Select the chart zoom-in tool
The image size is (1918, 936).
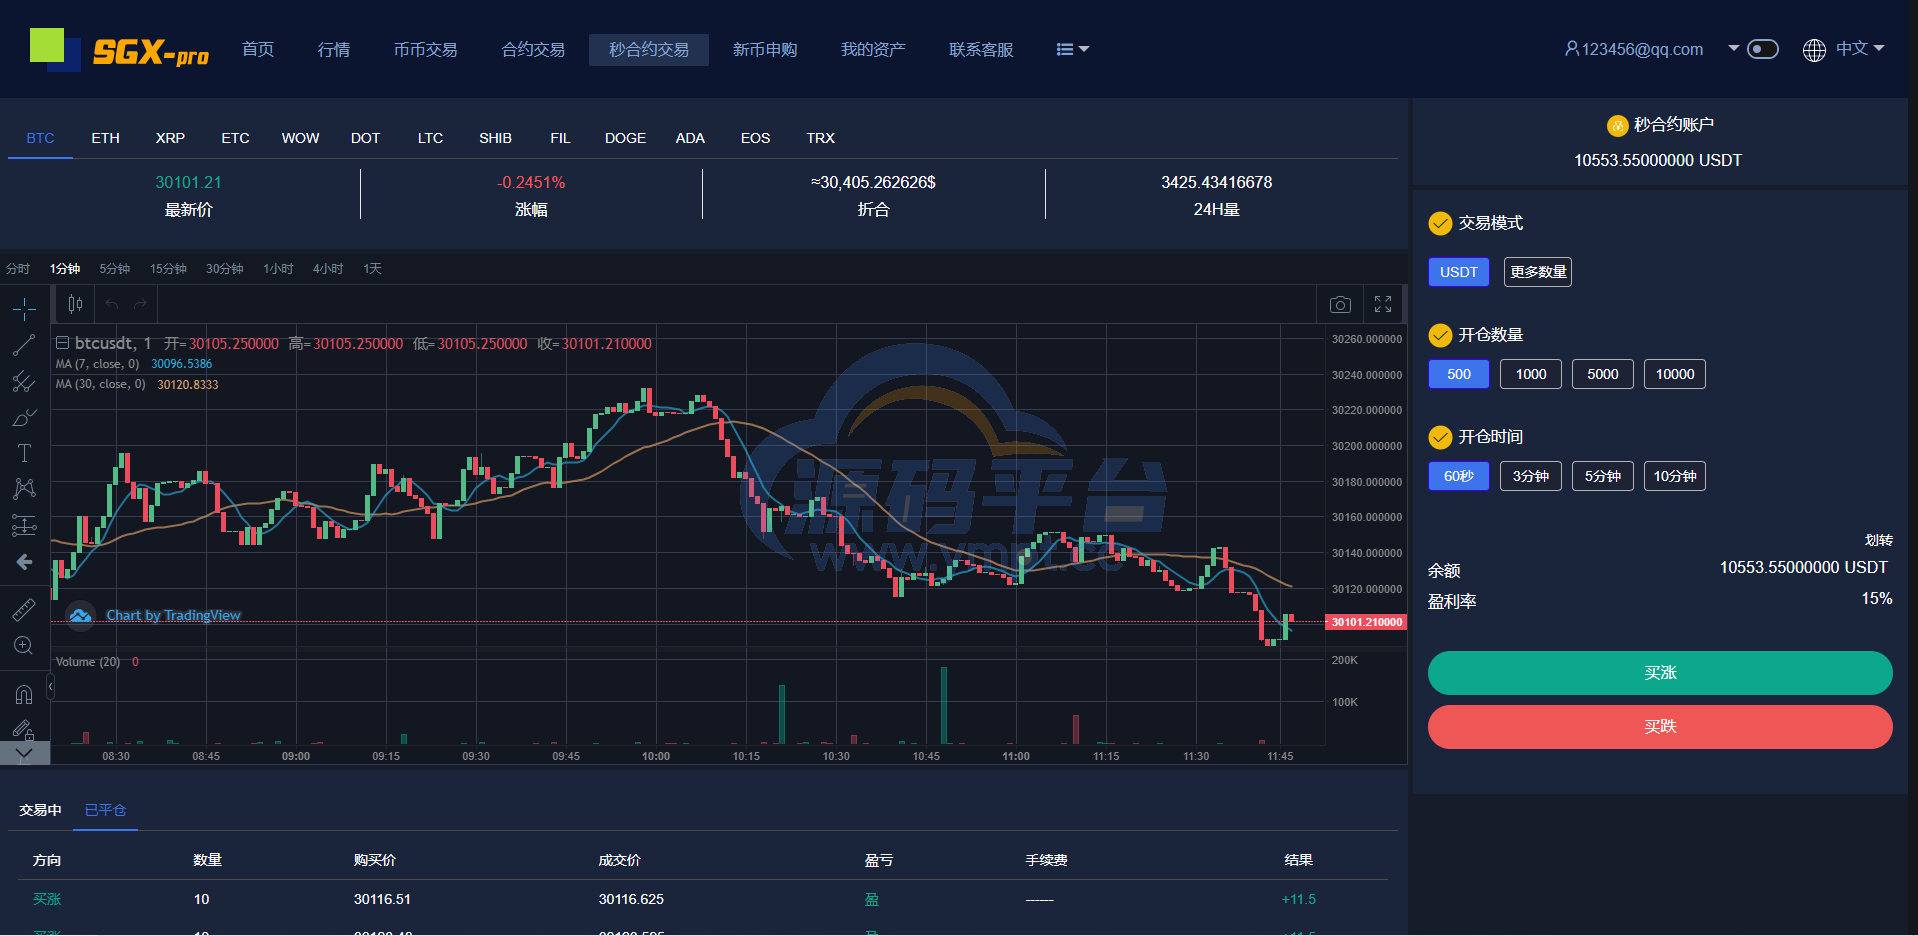click(x=24, y=645)
